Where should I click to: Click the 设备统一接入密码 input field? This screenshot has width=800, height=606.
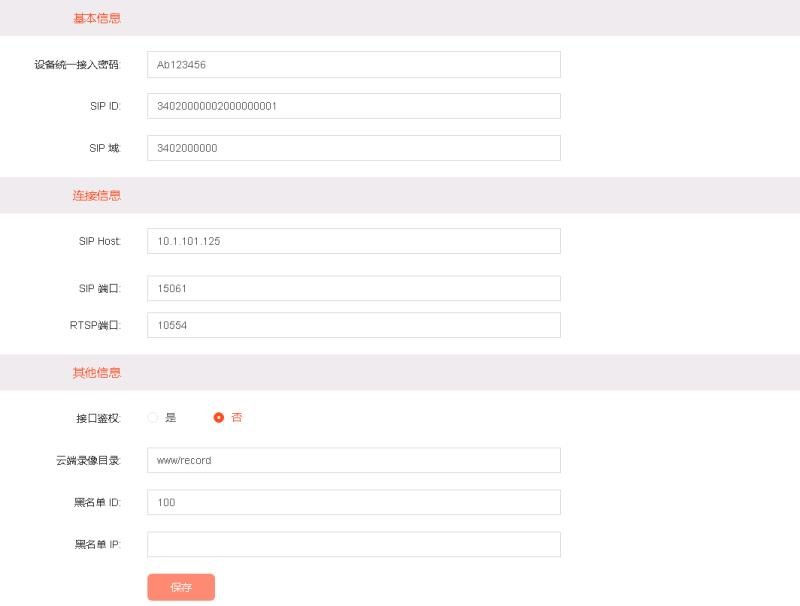[x=353, y=64]
